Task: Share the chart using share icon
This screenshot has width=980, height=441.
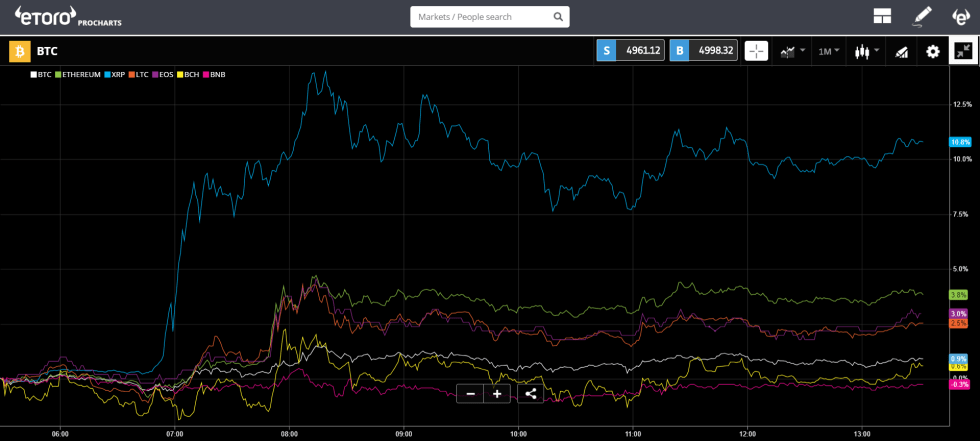Action: [x=530, y=393]
